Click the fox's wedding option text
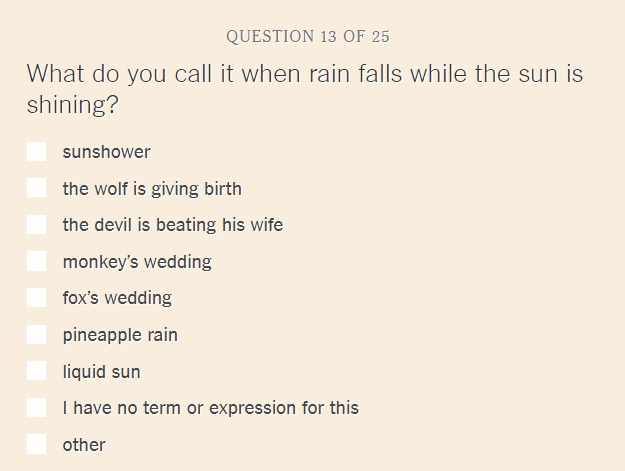 point(117,298)
